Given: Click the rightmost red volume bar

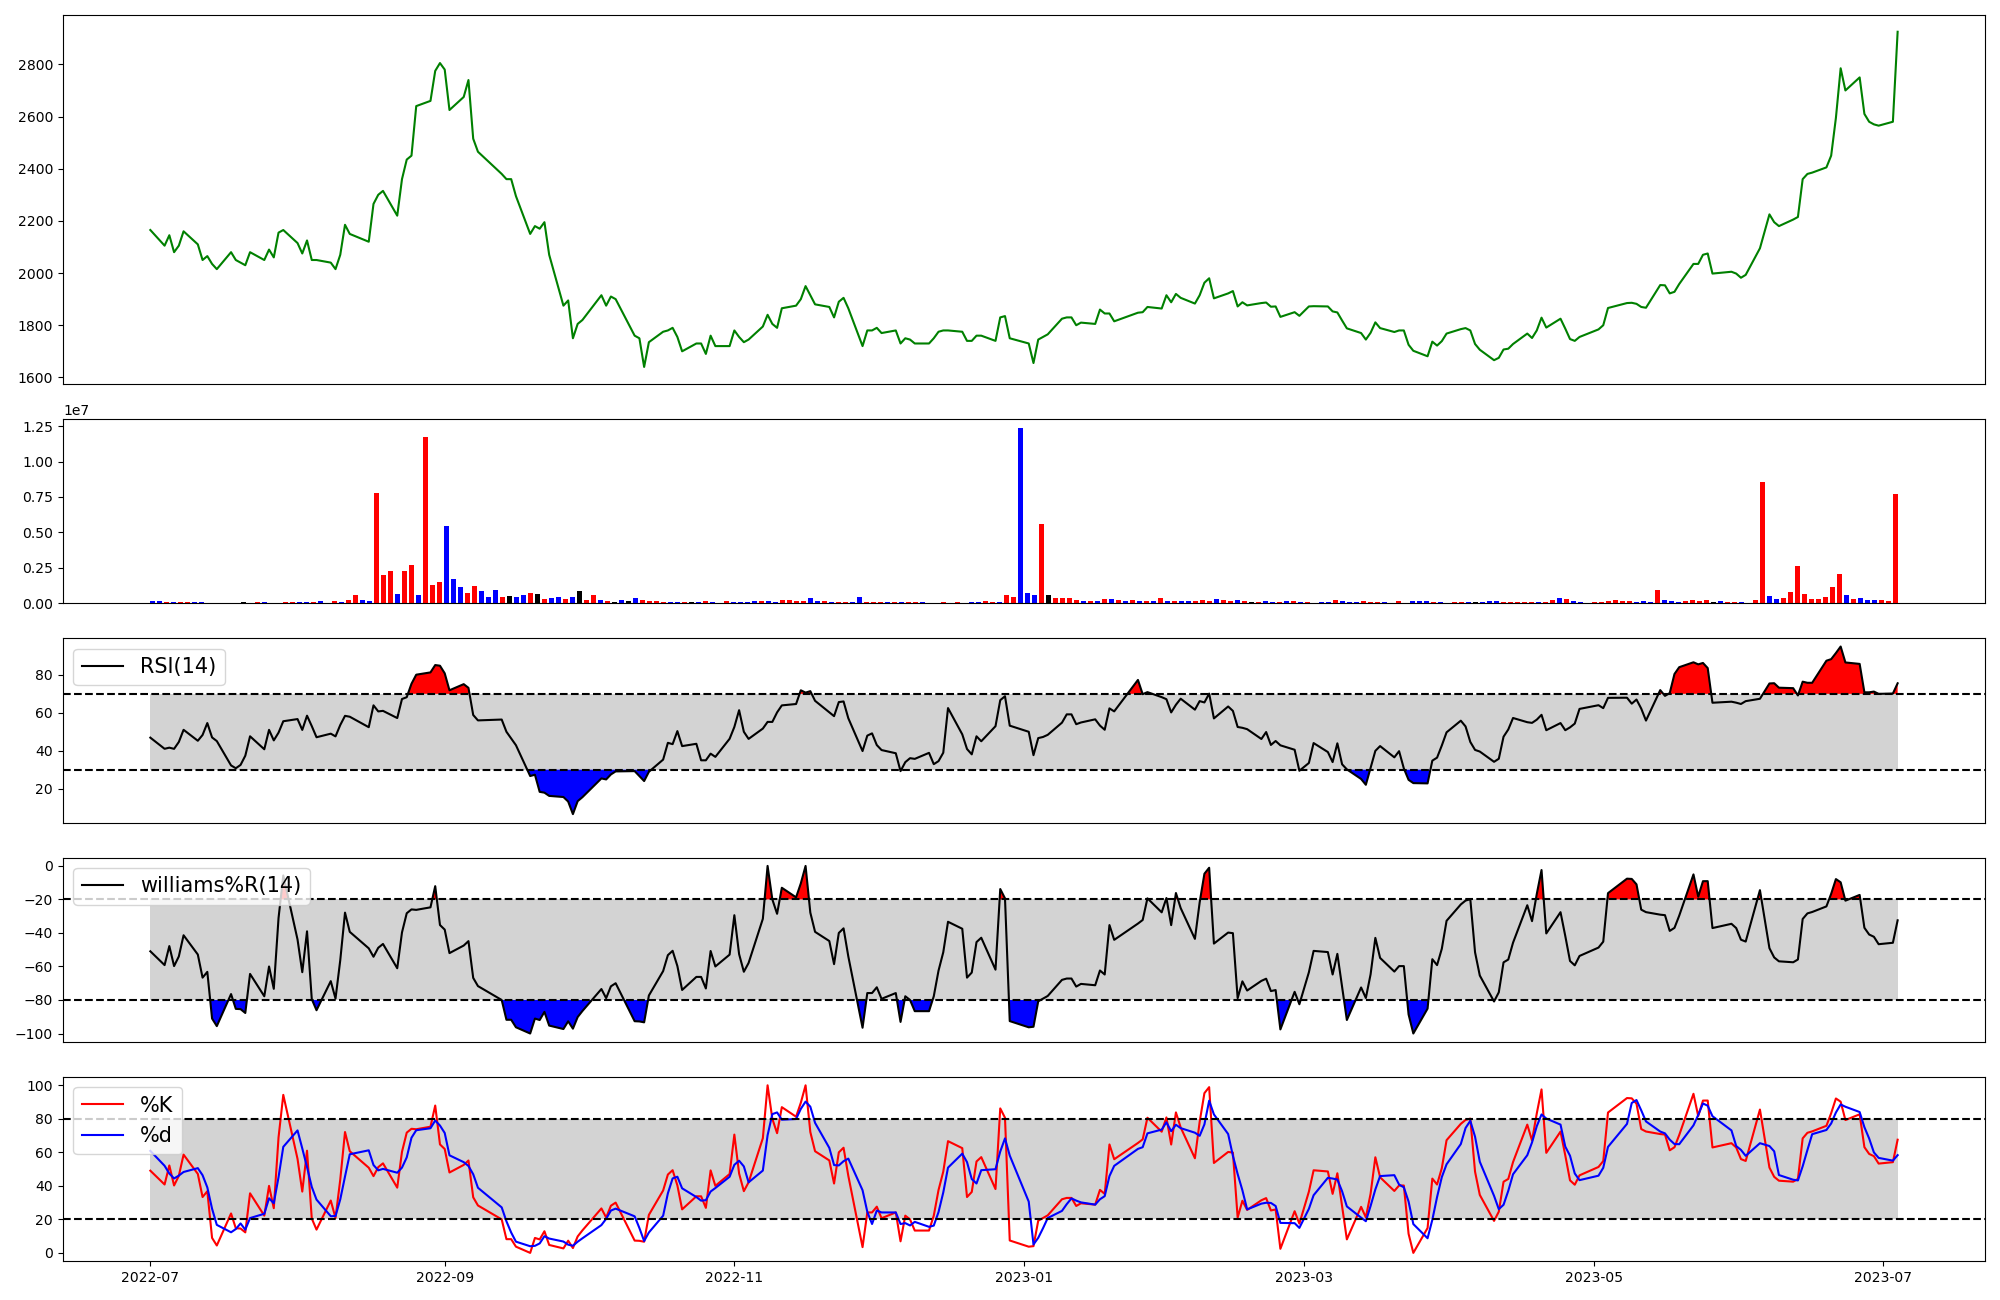Looking at the screenshot, I should click(1895, 548).
